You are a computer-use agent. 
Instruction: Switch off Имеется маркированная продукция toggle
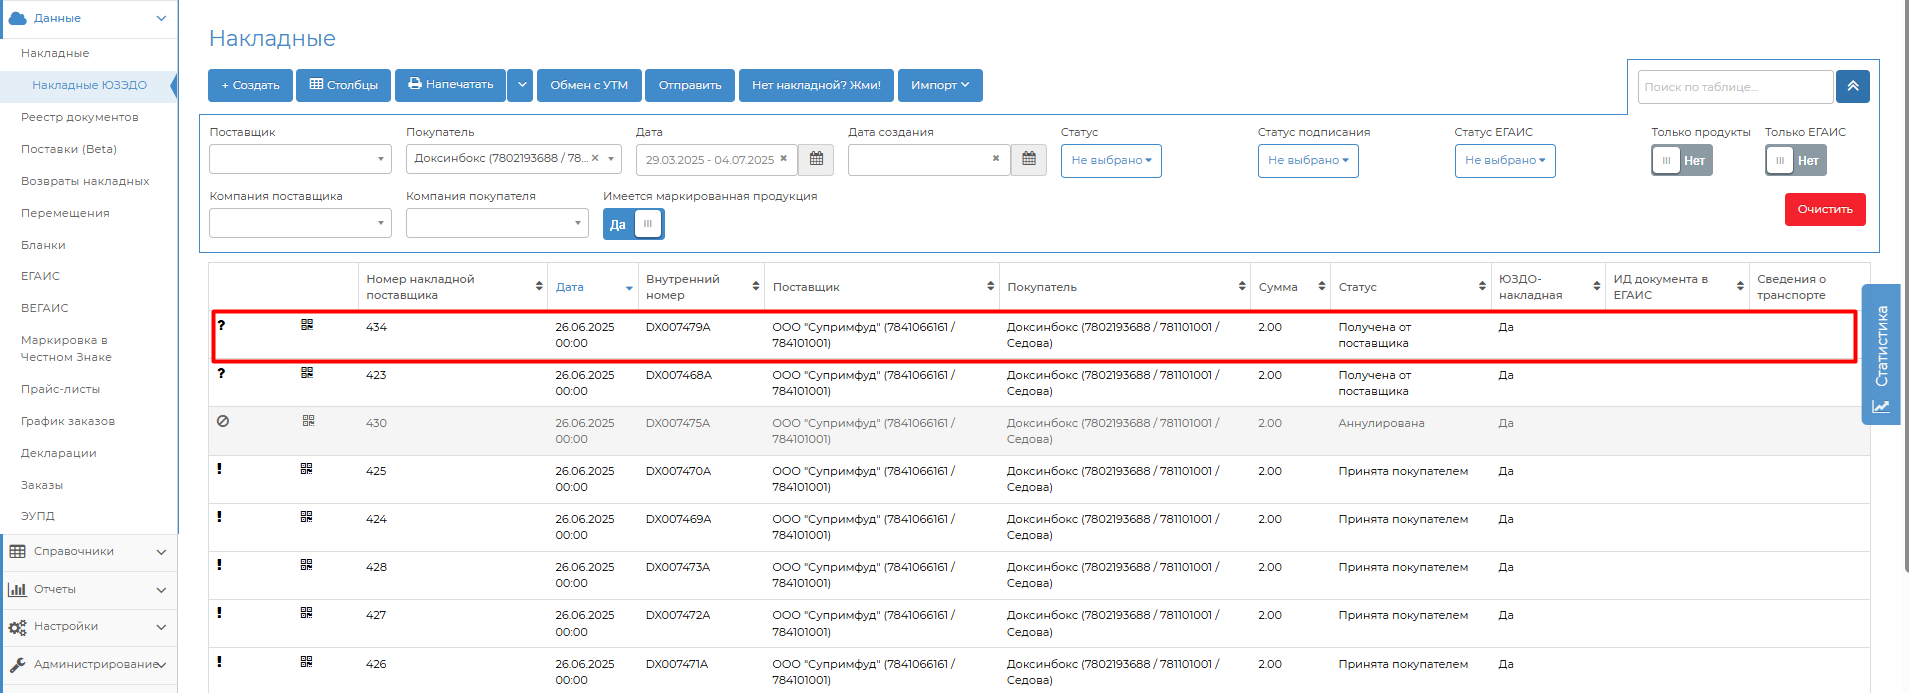[633, 225]
